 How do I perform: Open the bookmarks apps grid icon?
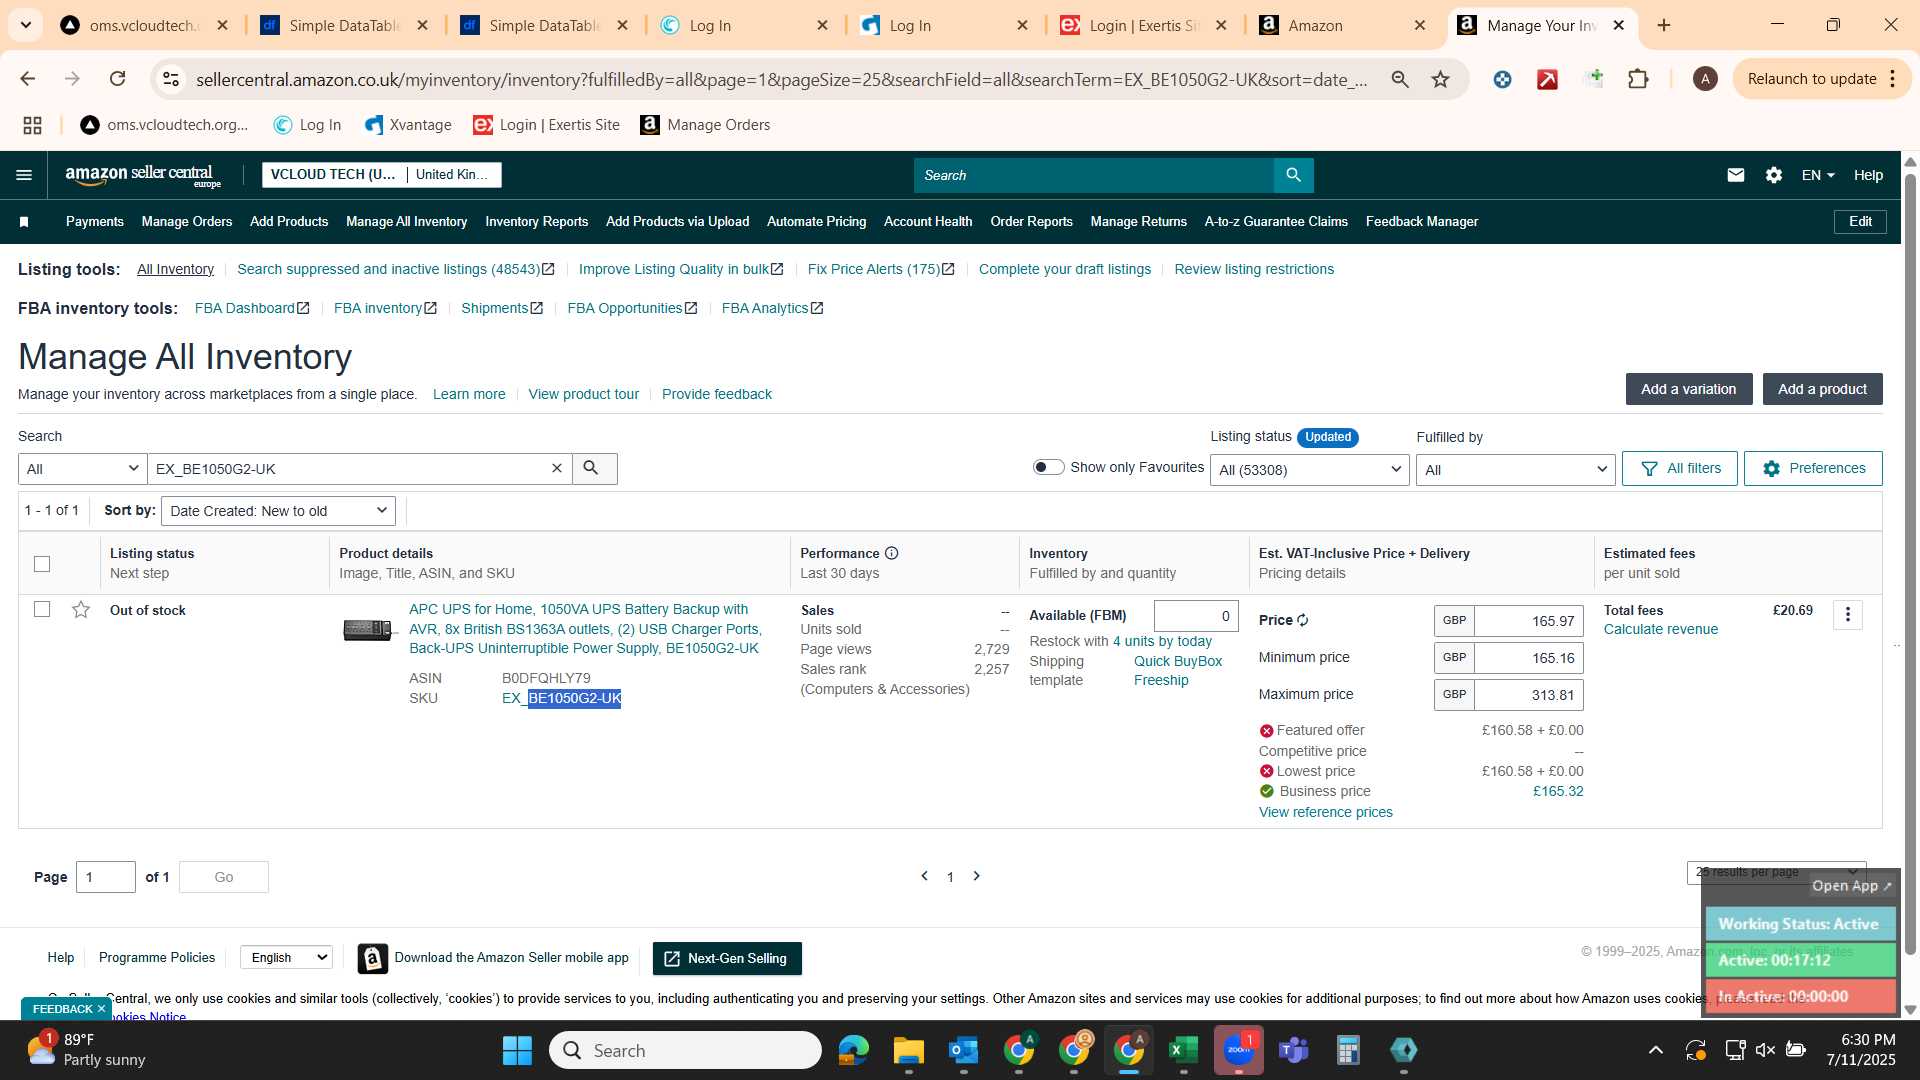pyautogui.click(x=32, y=125)
